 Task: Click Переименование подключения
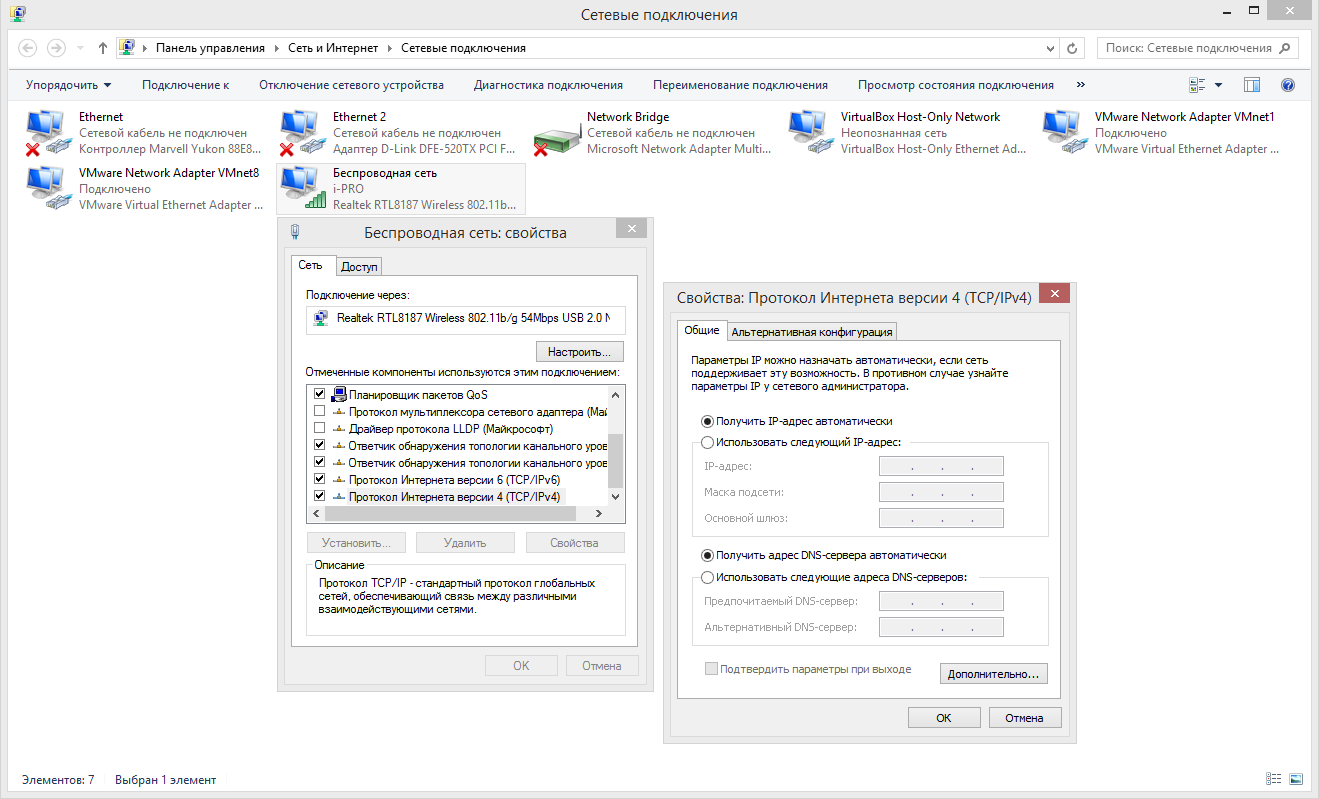(741, 85)
